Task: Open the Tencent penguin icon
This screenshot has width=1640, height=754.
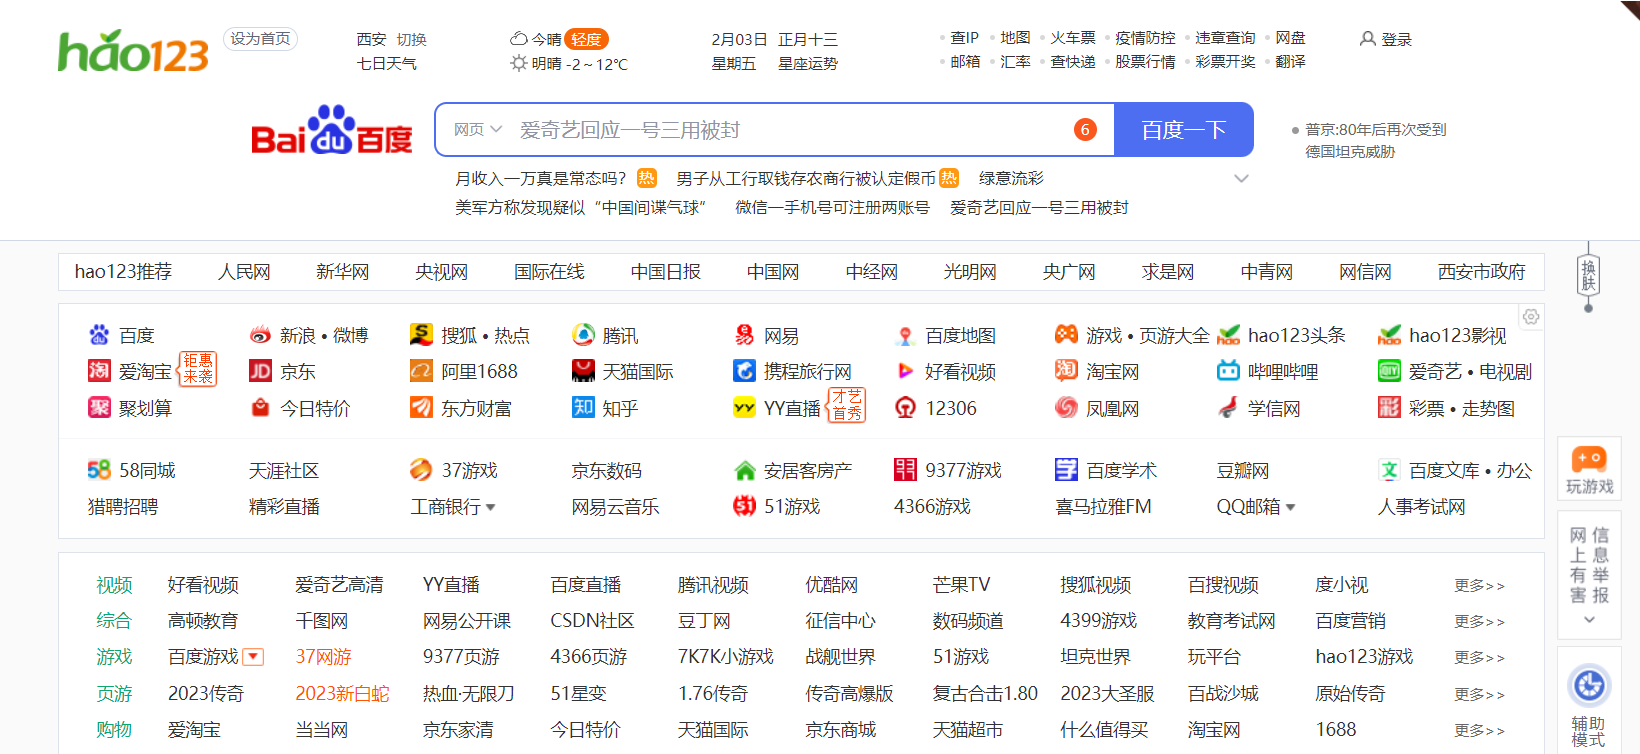Action: click(x=583, y=335)
